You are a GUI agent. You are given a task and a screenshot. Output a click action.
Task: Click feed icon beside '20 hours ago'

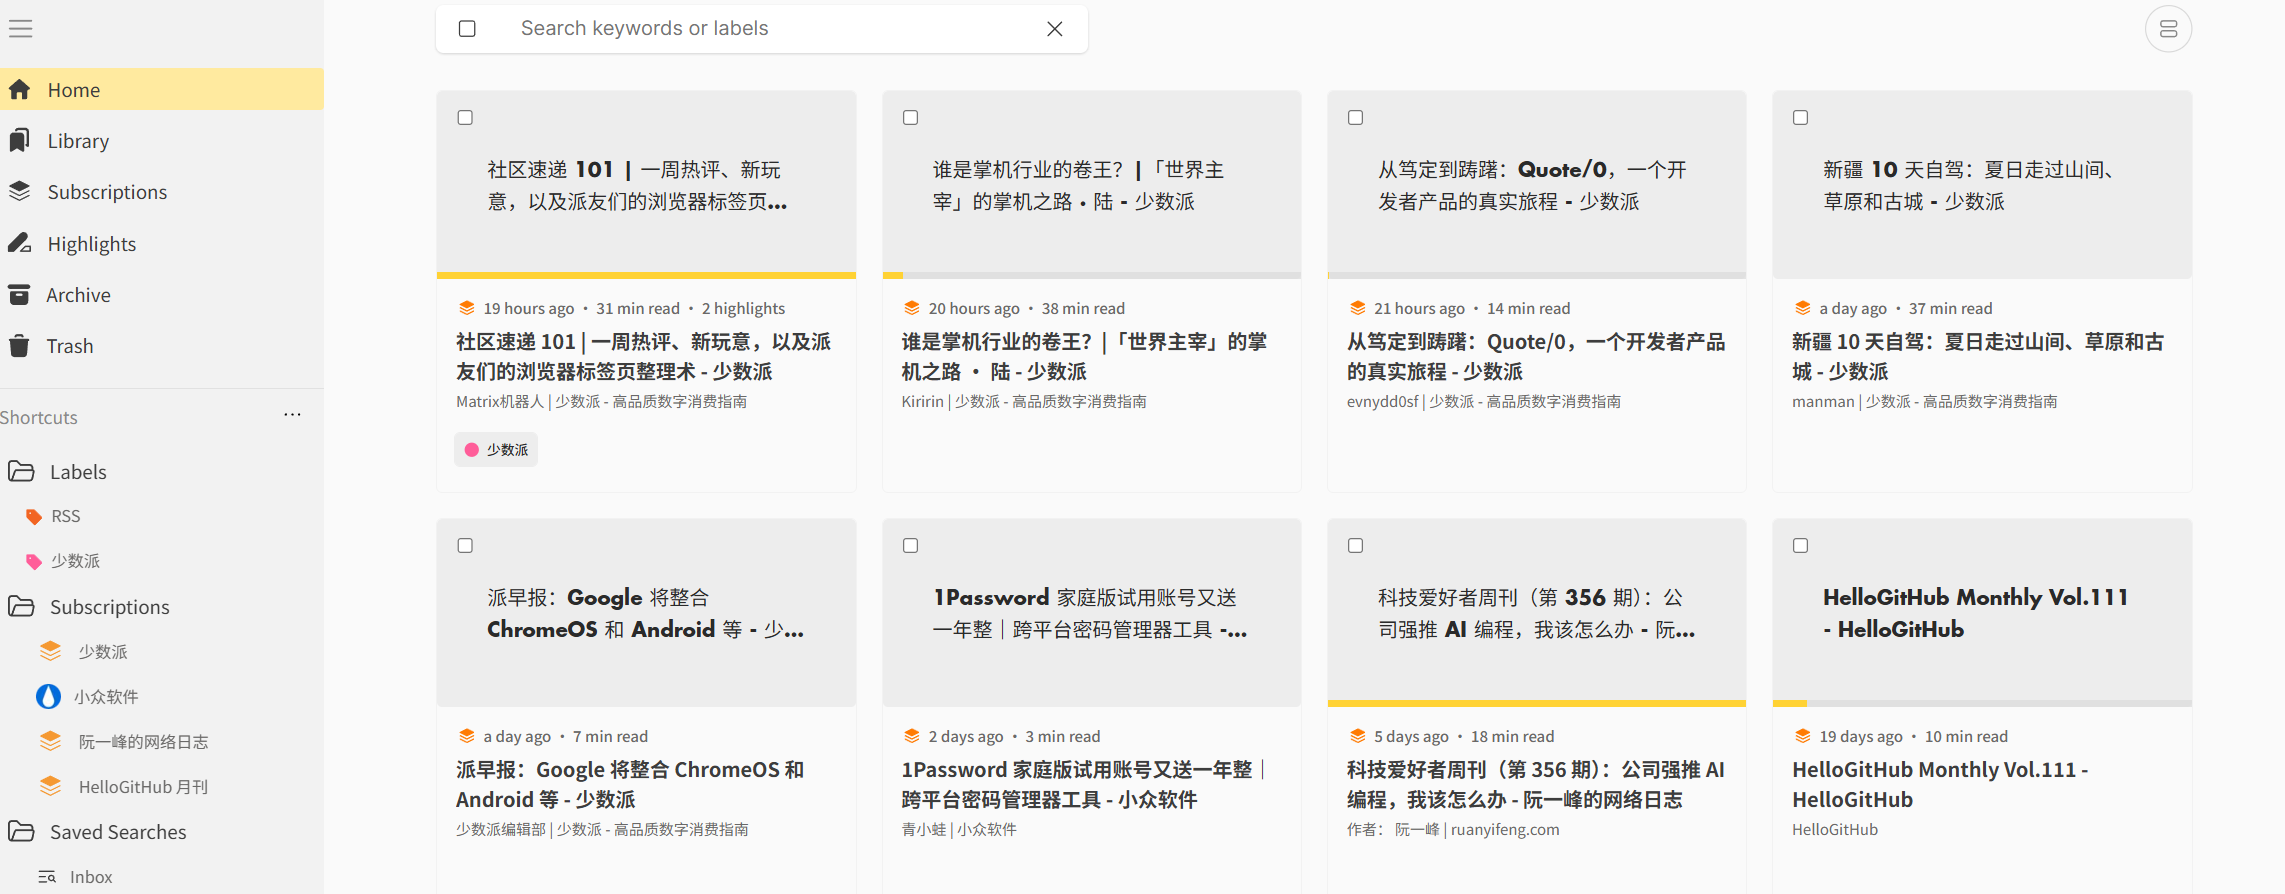point(911,308)
